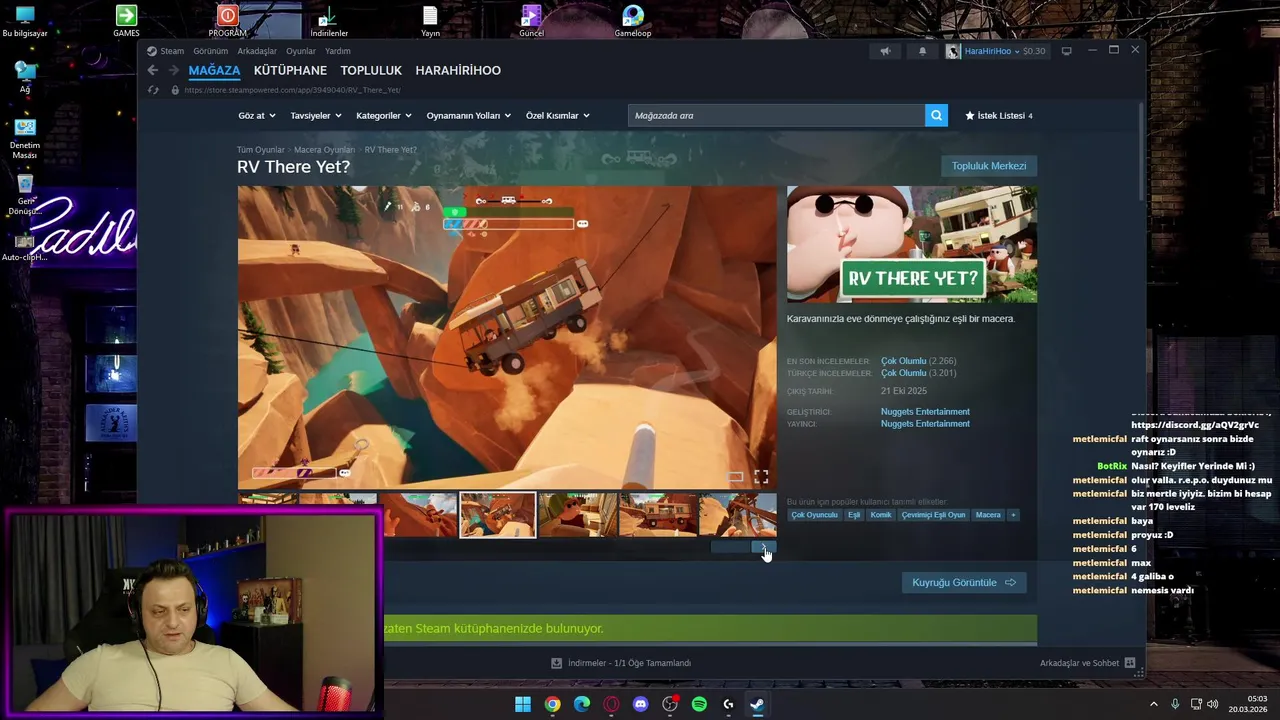Screen dimensions: 1280x720
Task: Click Kuyruğu Görüntüle button
Action: pos(963,582)
